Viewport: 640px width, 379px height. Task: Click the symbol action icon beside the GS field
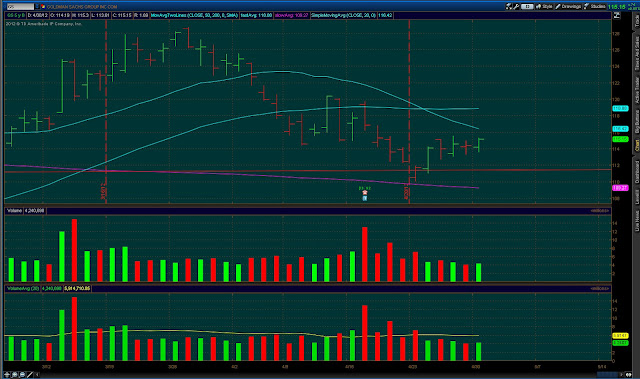tap(38, 7)
